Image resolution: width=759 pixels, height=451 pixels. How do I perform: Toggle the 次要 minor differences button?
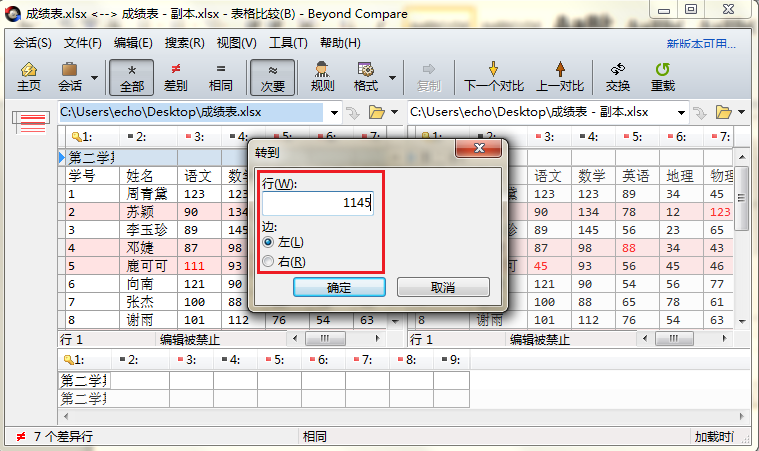point(273,77)
